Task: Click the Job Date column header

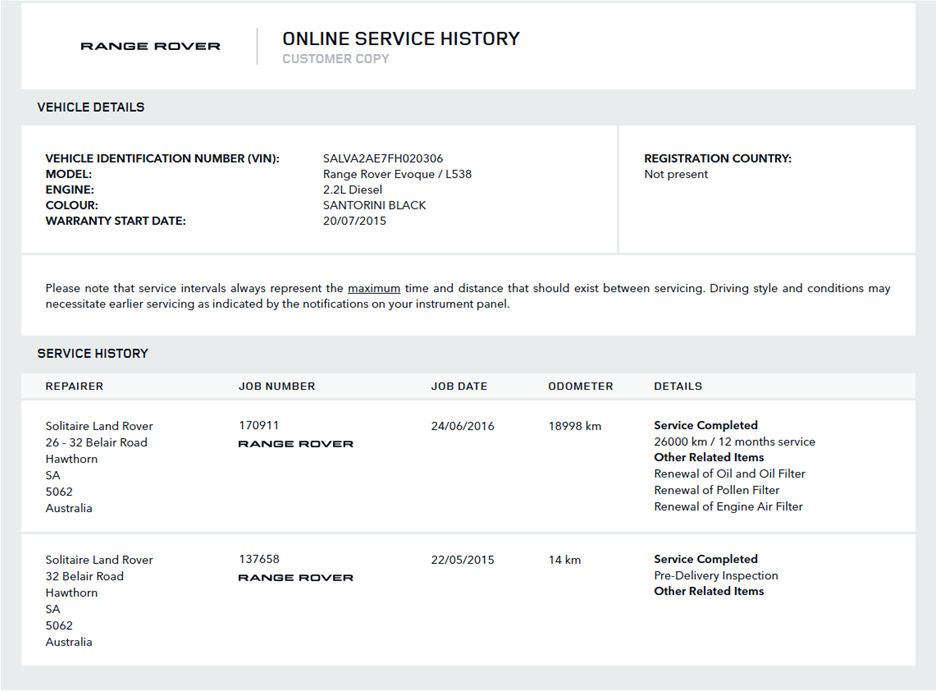Action: click(x=459, y=386)
